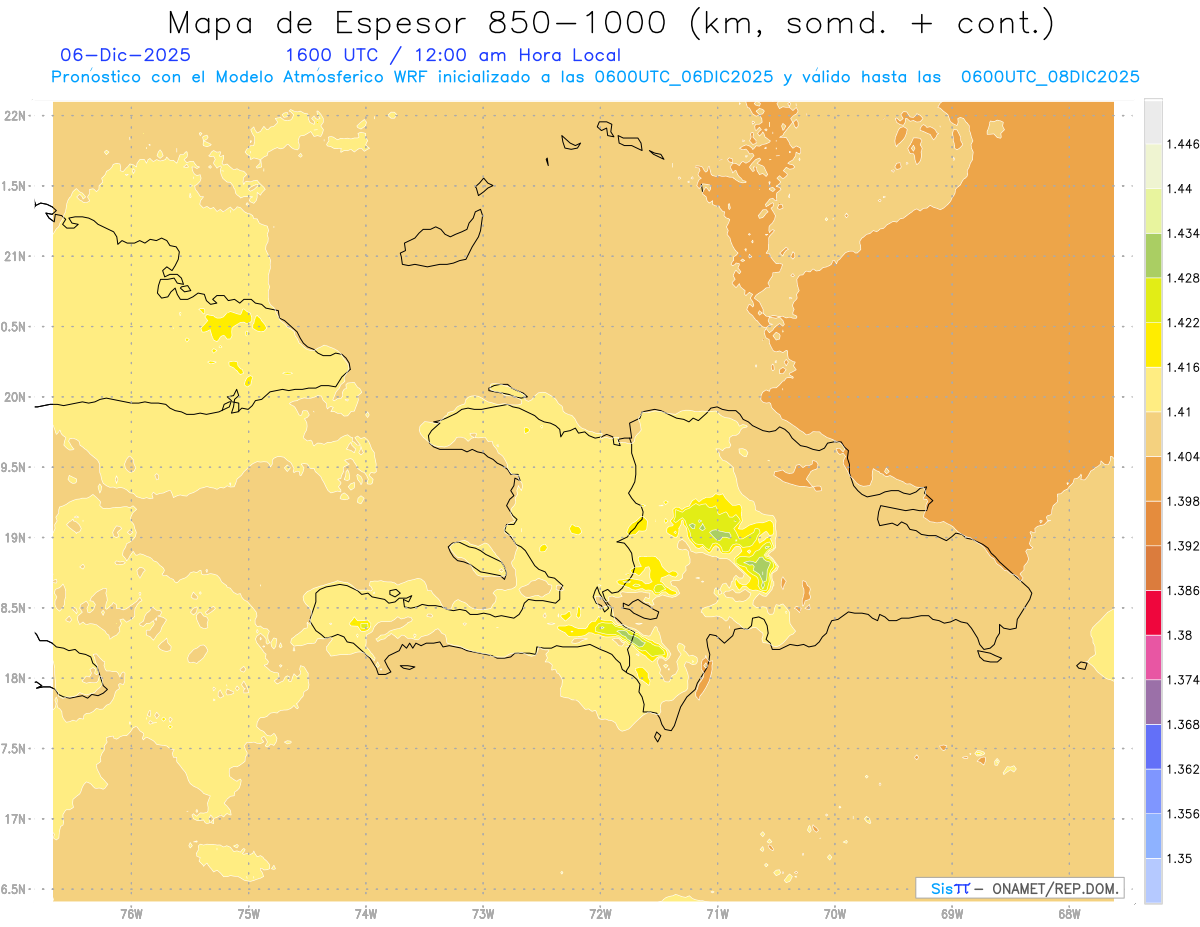Screen dimensions: 1200x927
Task: Click the red legend swatch between 1.38 and 1.386
Action: pyautogui.click(x=1153, y=612)
